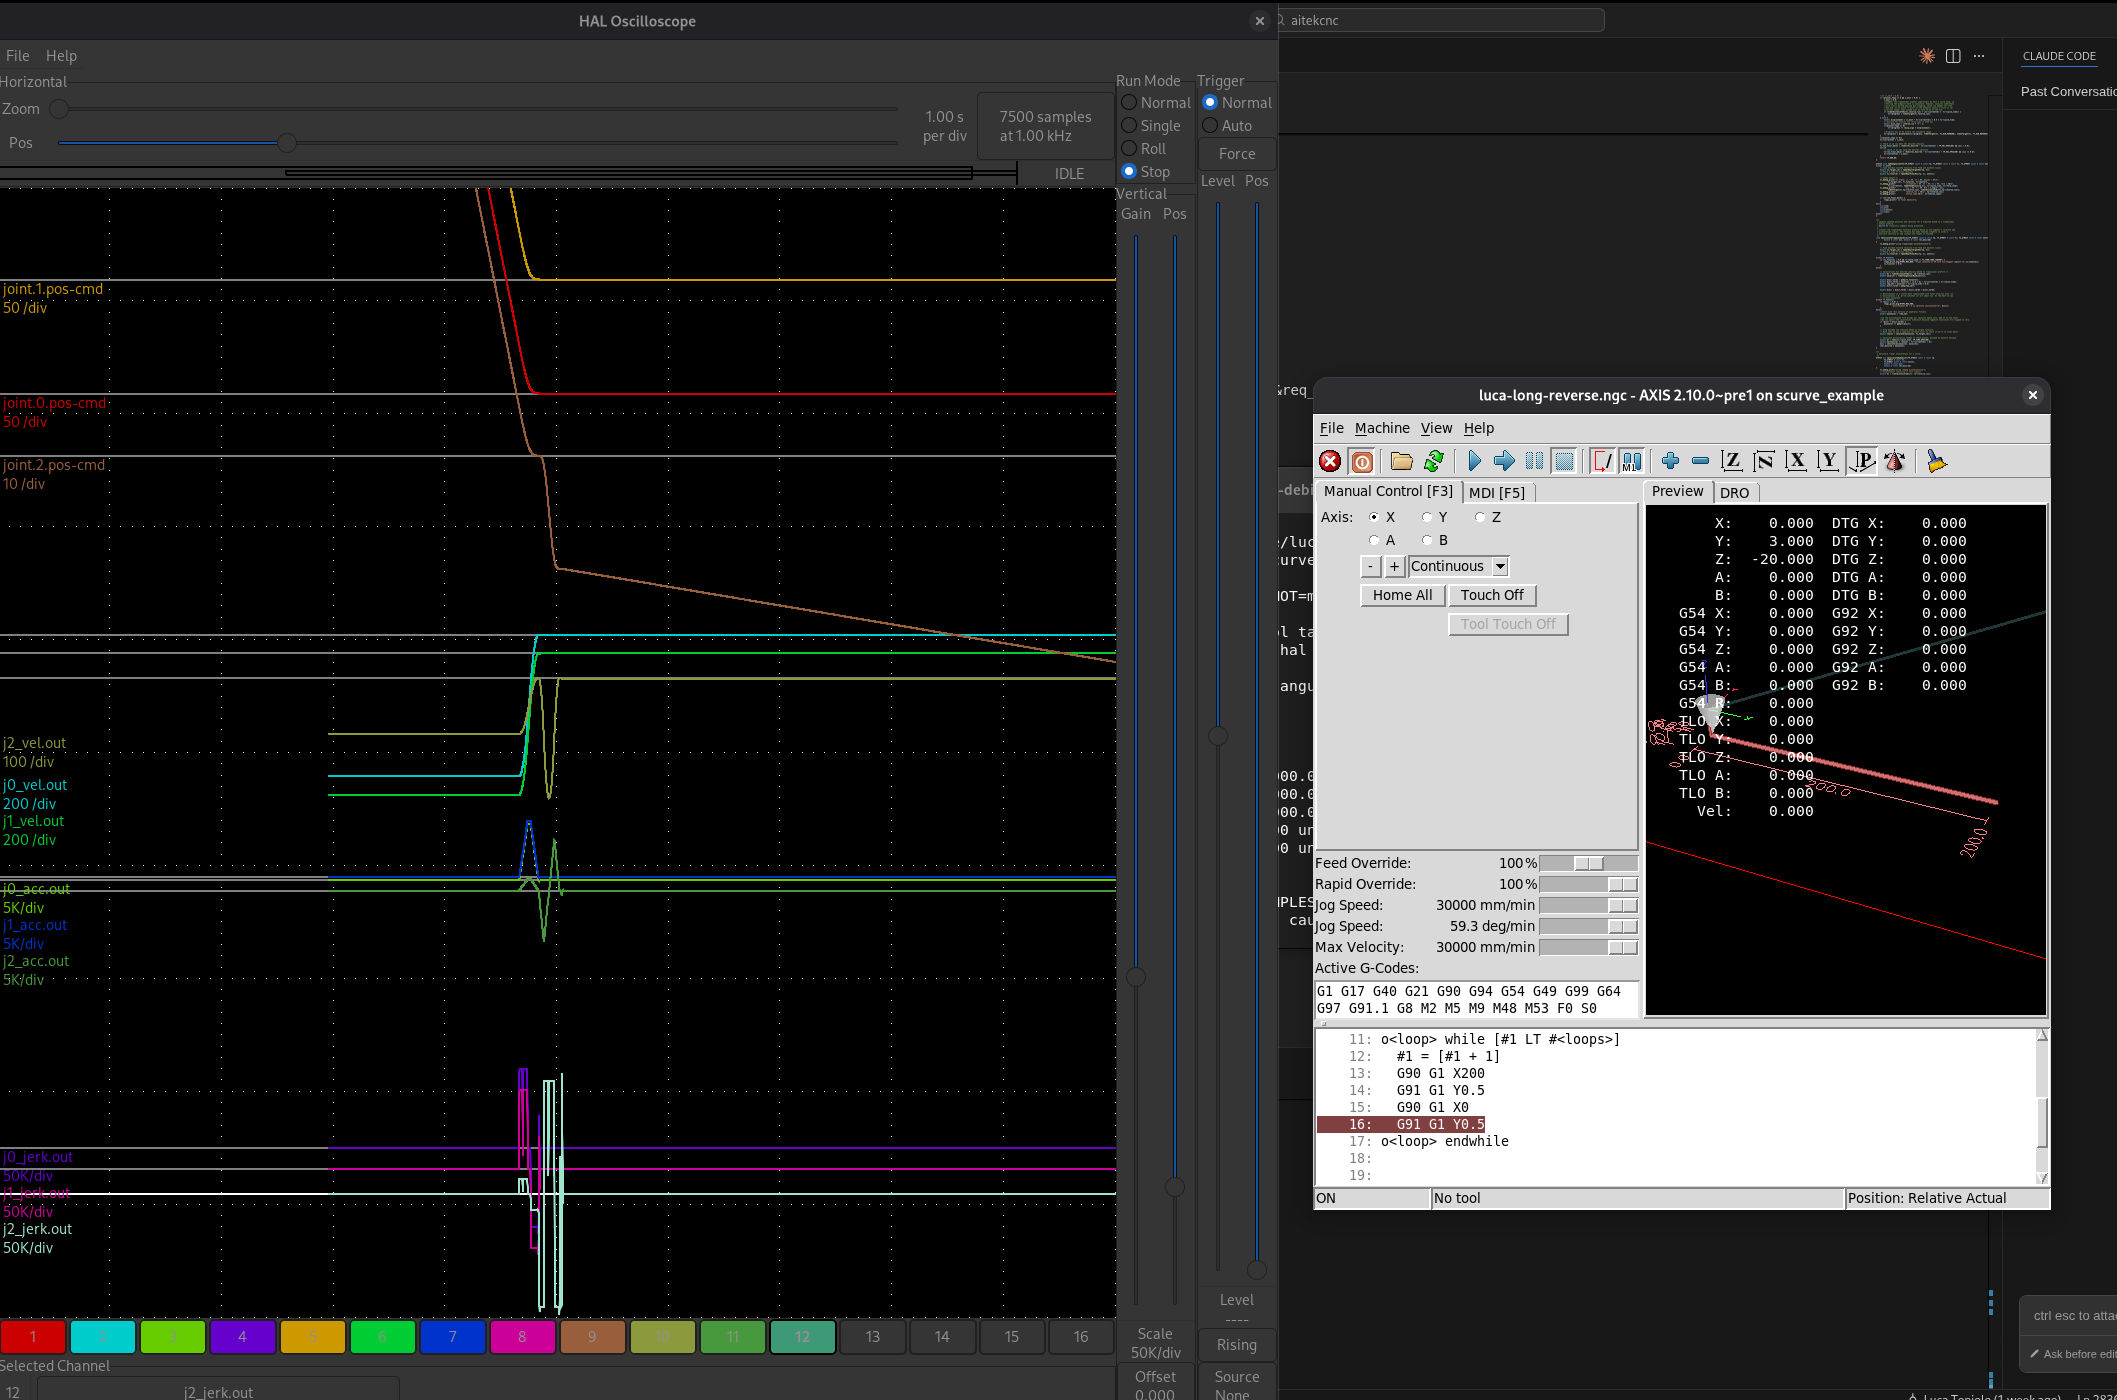Run the program with the play icon
2117x1400 pixels.
(x=1474, y=461)
